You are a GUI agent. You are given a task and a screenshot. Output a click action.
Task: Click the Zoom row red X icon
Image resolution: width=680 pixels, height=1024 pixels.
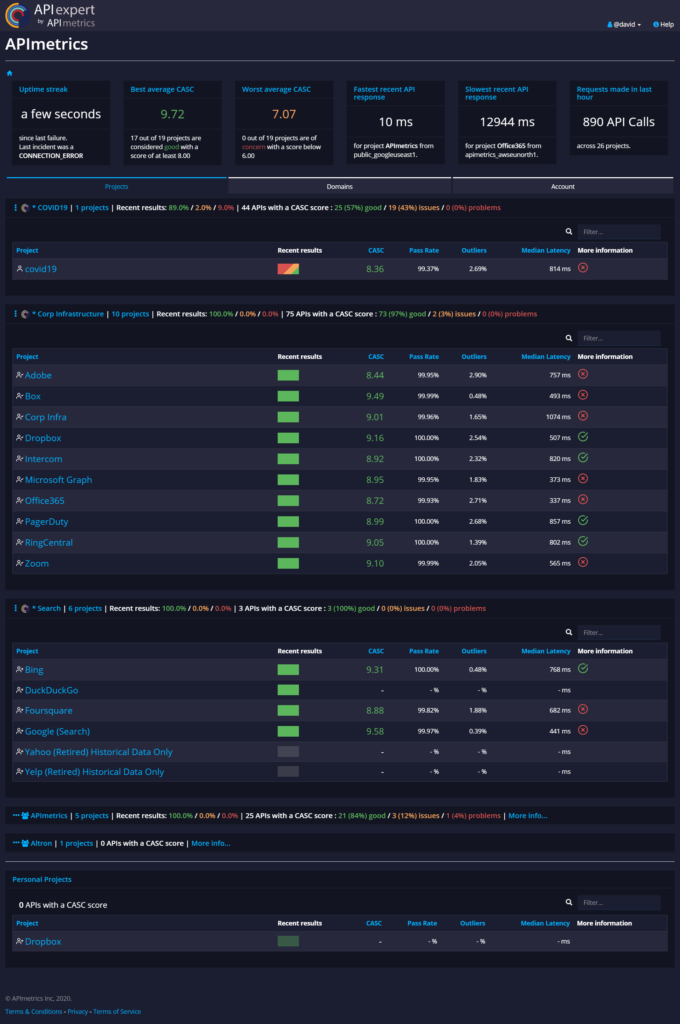(x=583, y=562)
